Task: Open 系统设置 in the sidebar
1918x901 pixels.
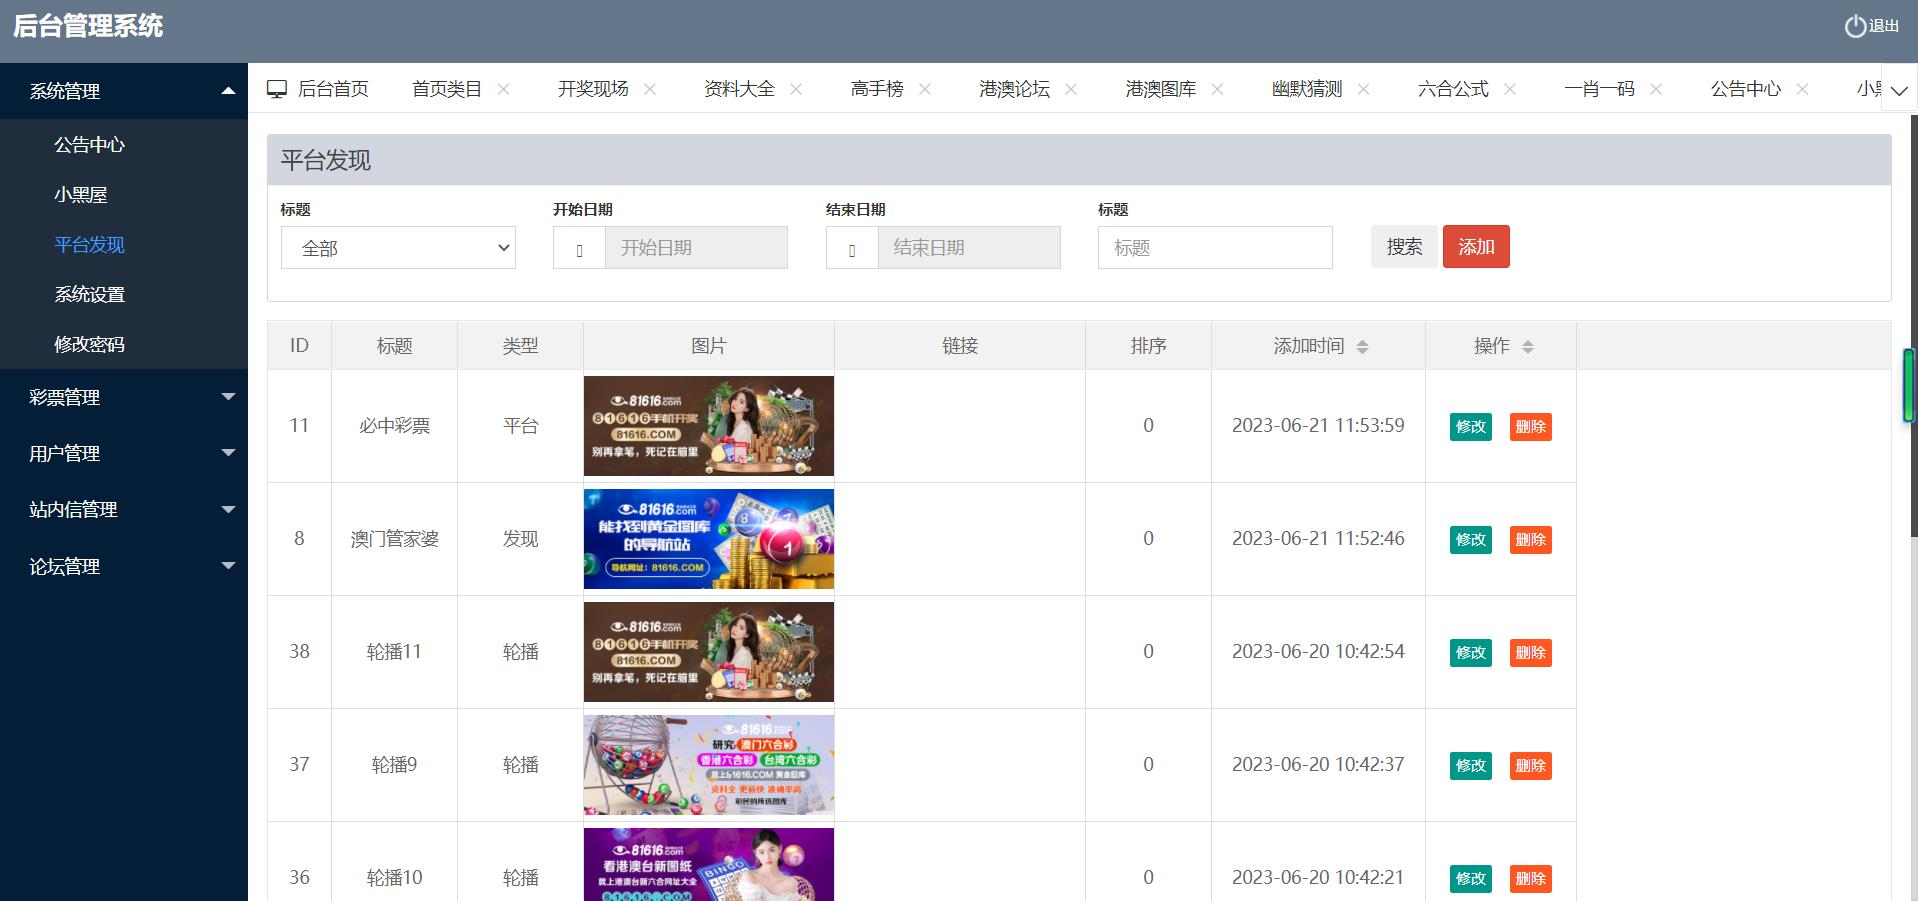Action: pos(90,294)
